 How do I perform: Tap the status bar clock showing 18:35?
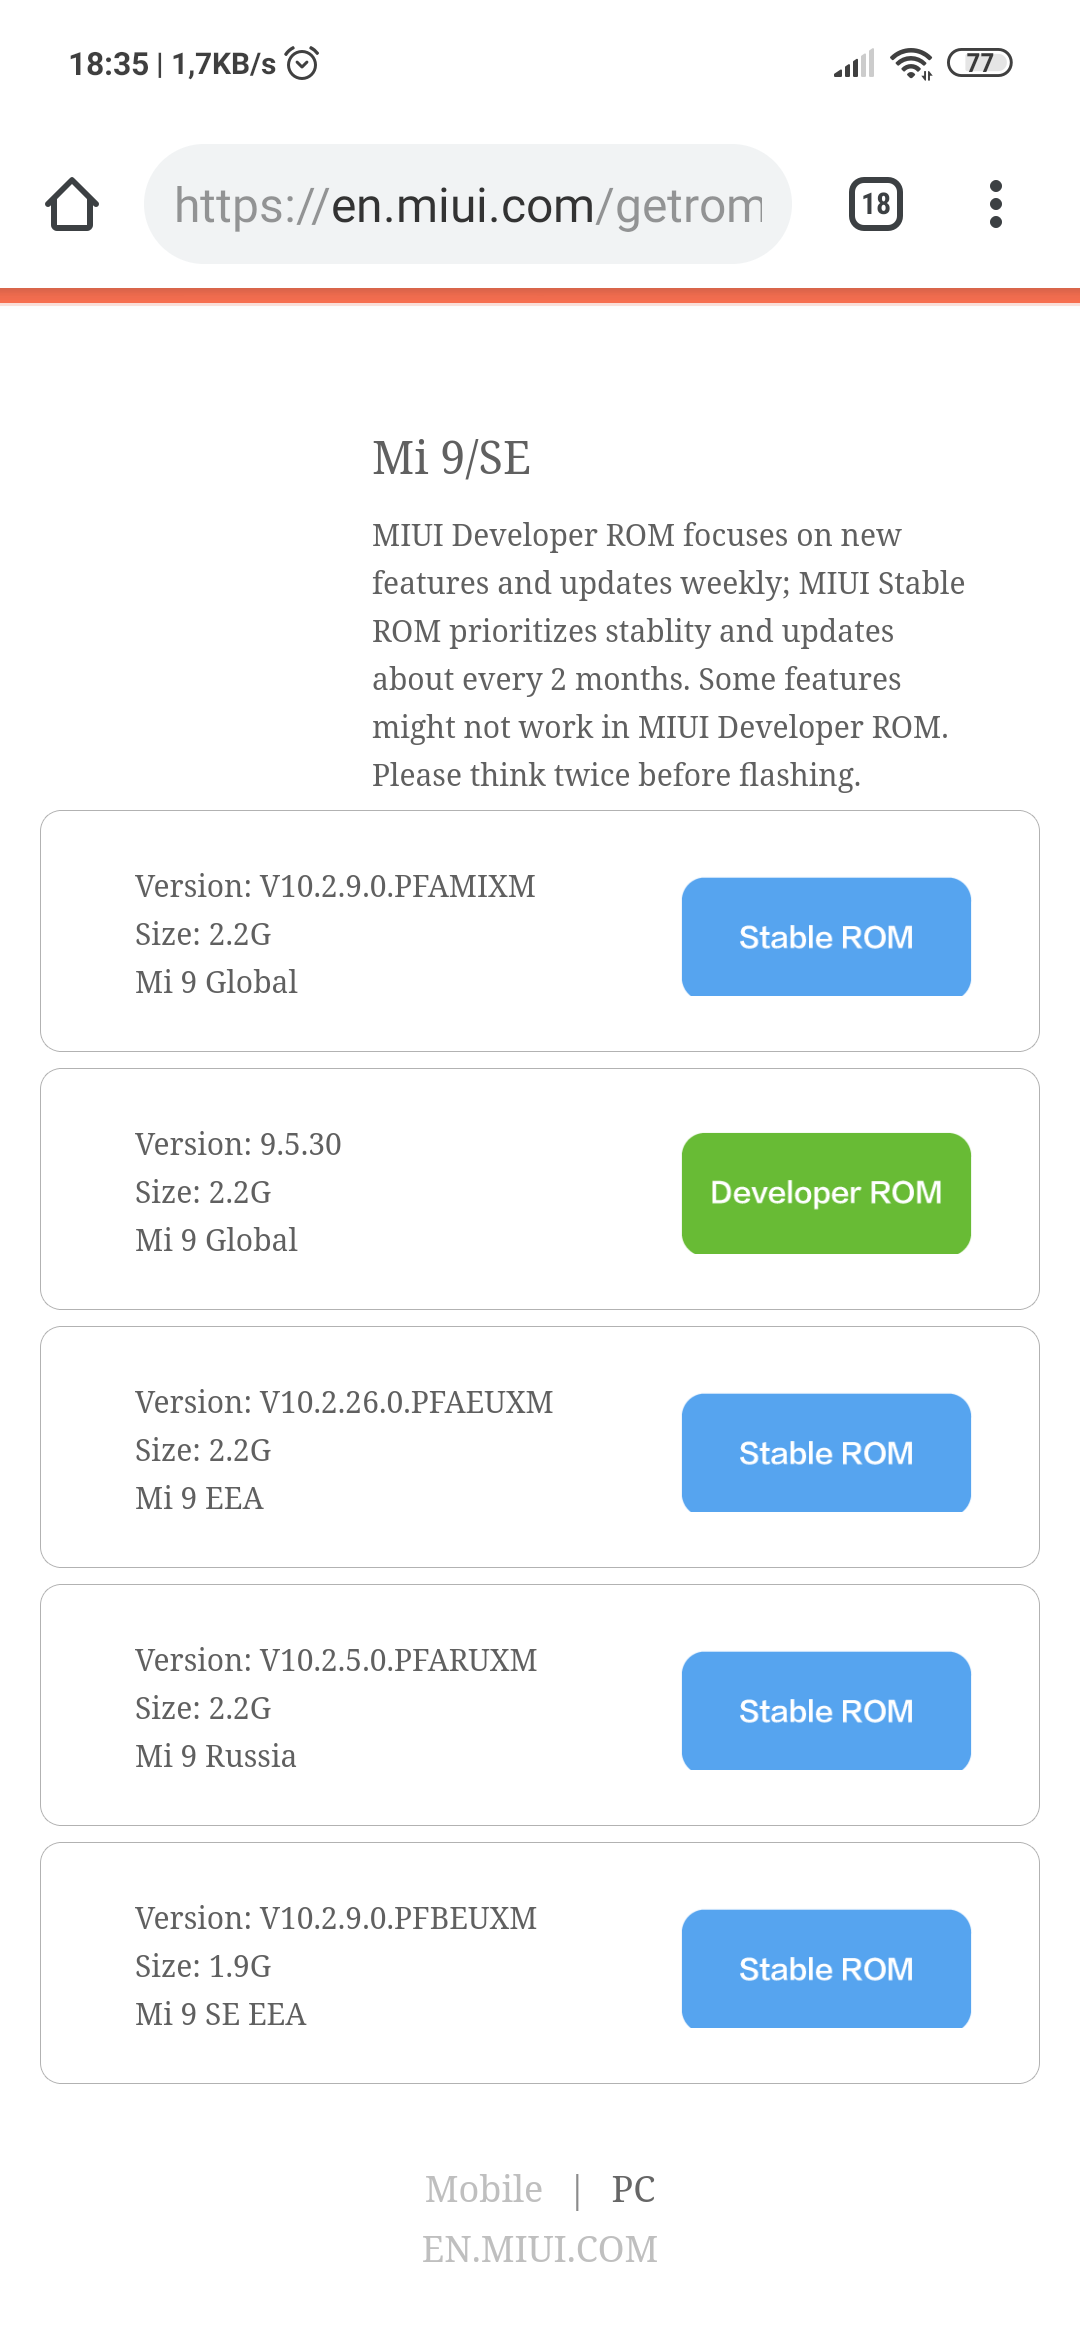pyautogui.click(x=108, y=64)
